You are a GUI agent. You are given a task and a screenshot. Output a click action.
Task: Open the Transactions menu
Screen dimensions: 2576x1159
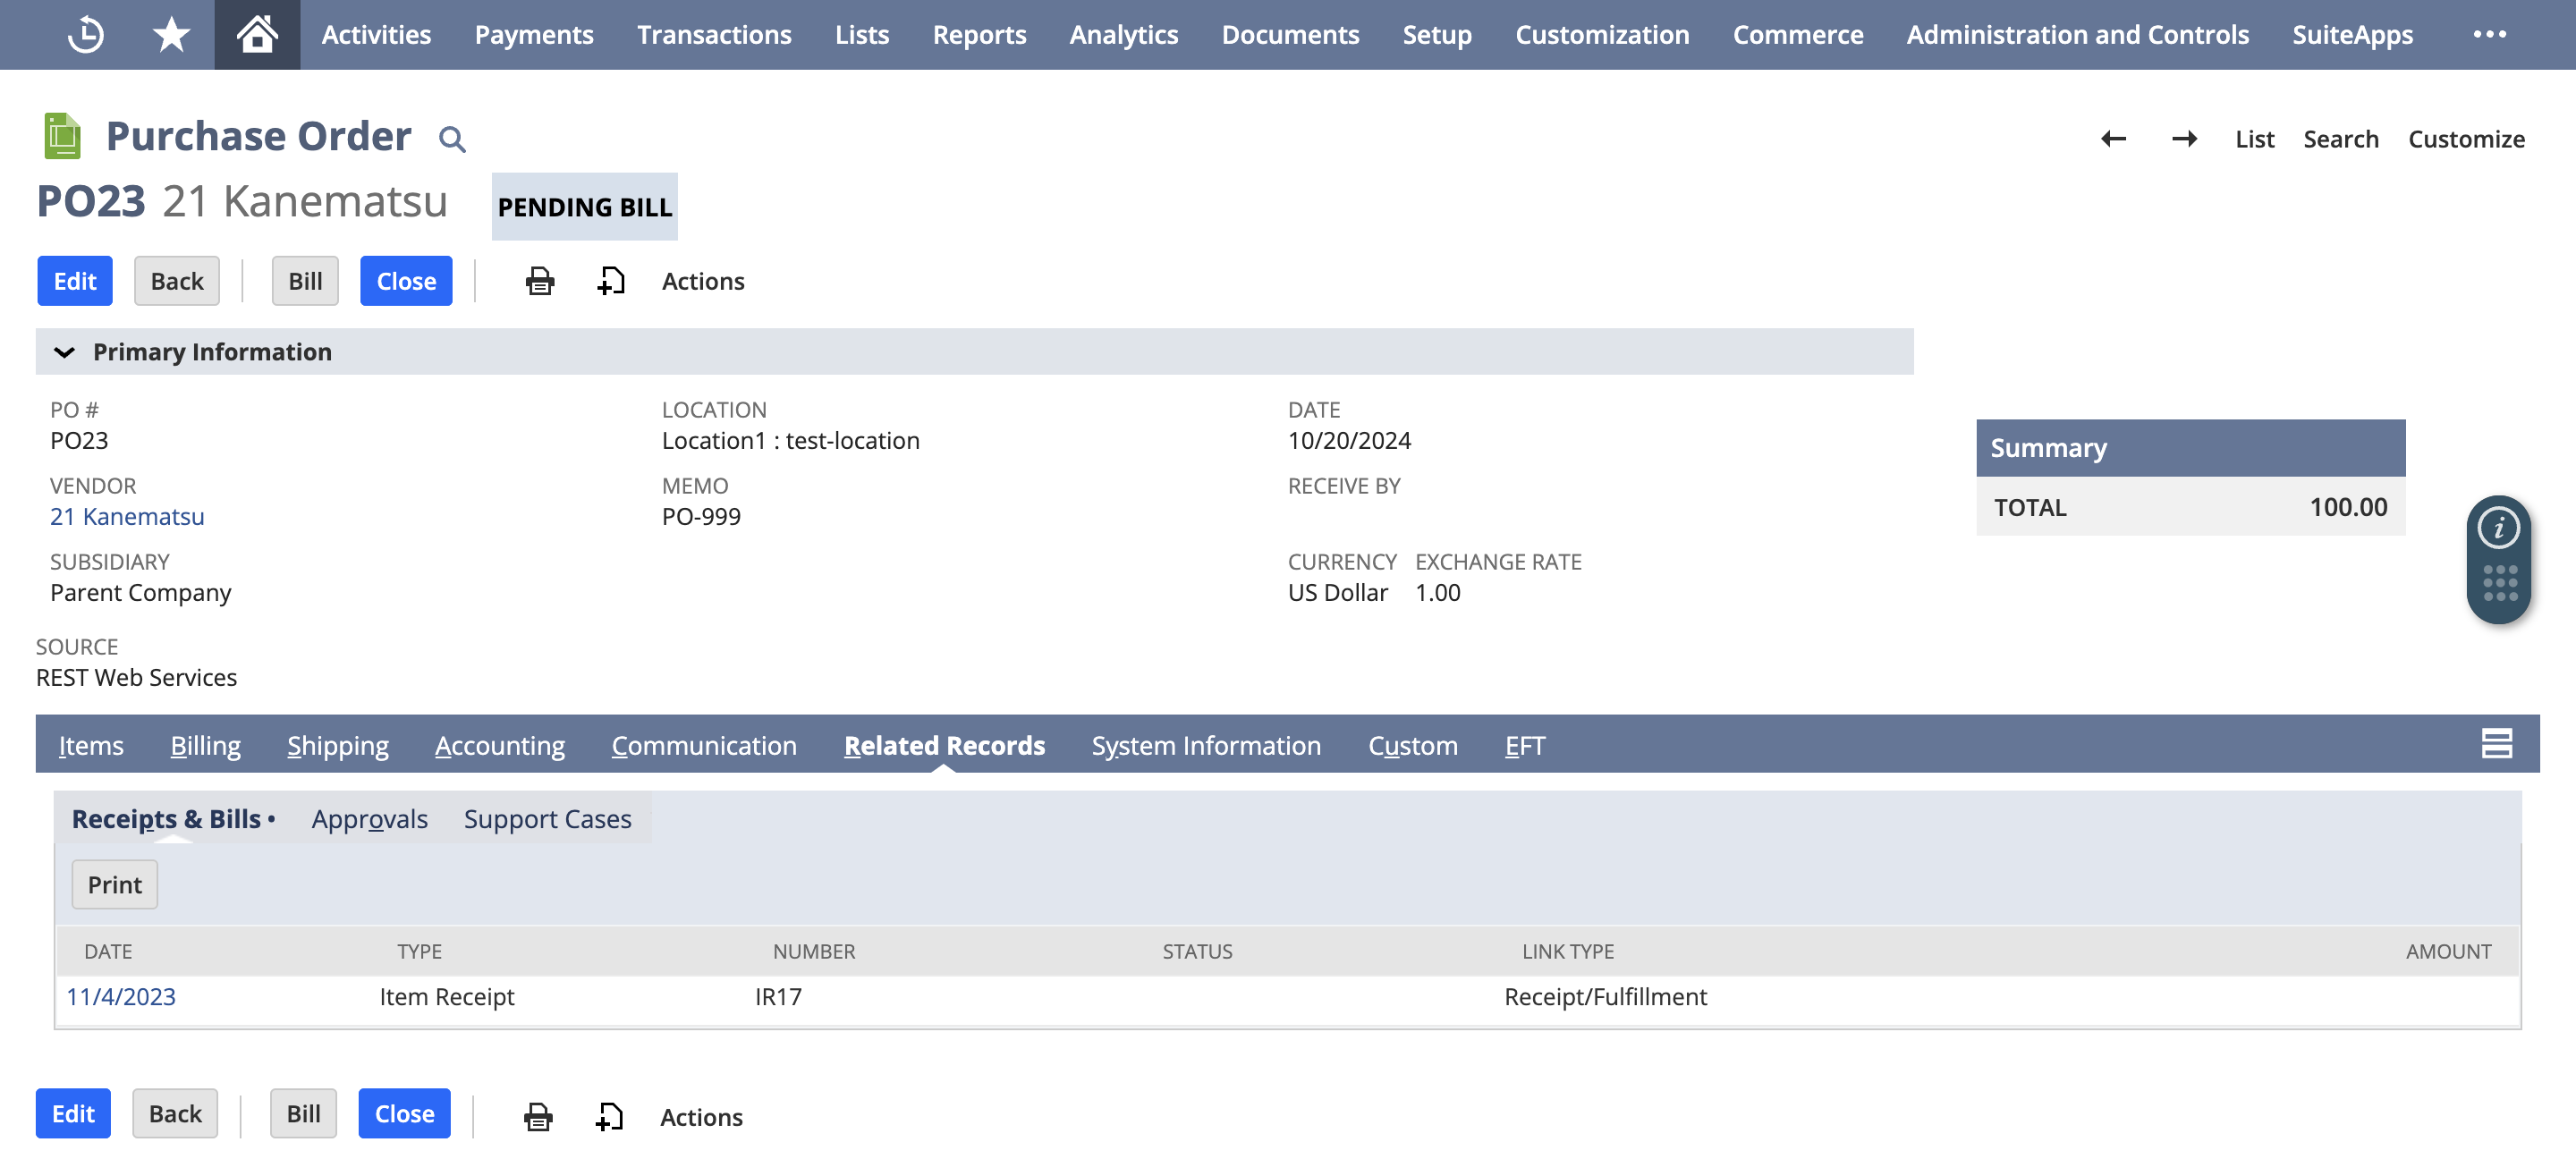point(714,35)
